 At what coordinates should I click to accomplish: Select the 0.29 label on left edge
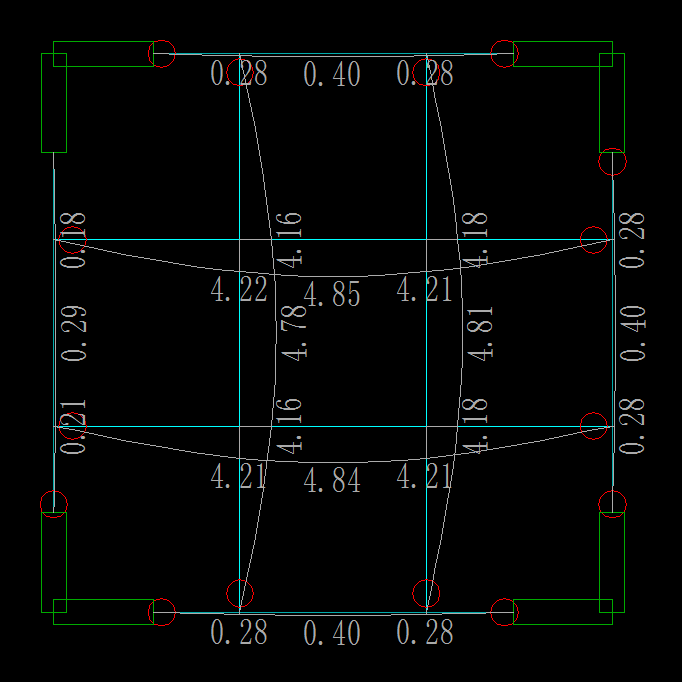pyautogui.click(x=74, y=334)
